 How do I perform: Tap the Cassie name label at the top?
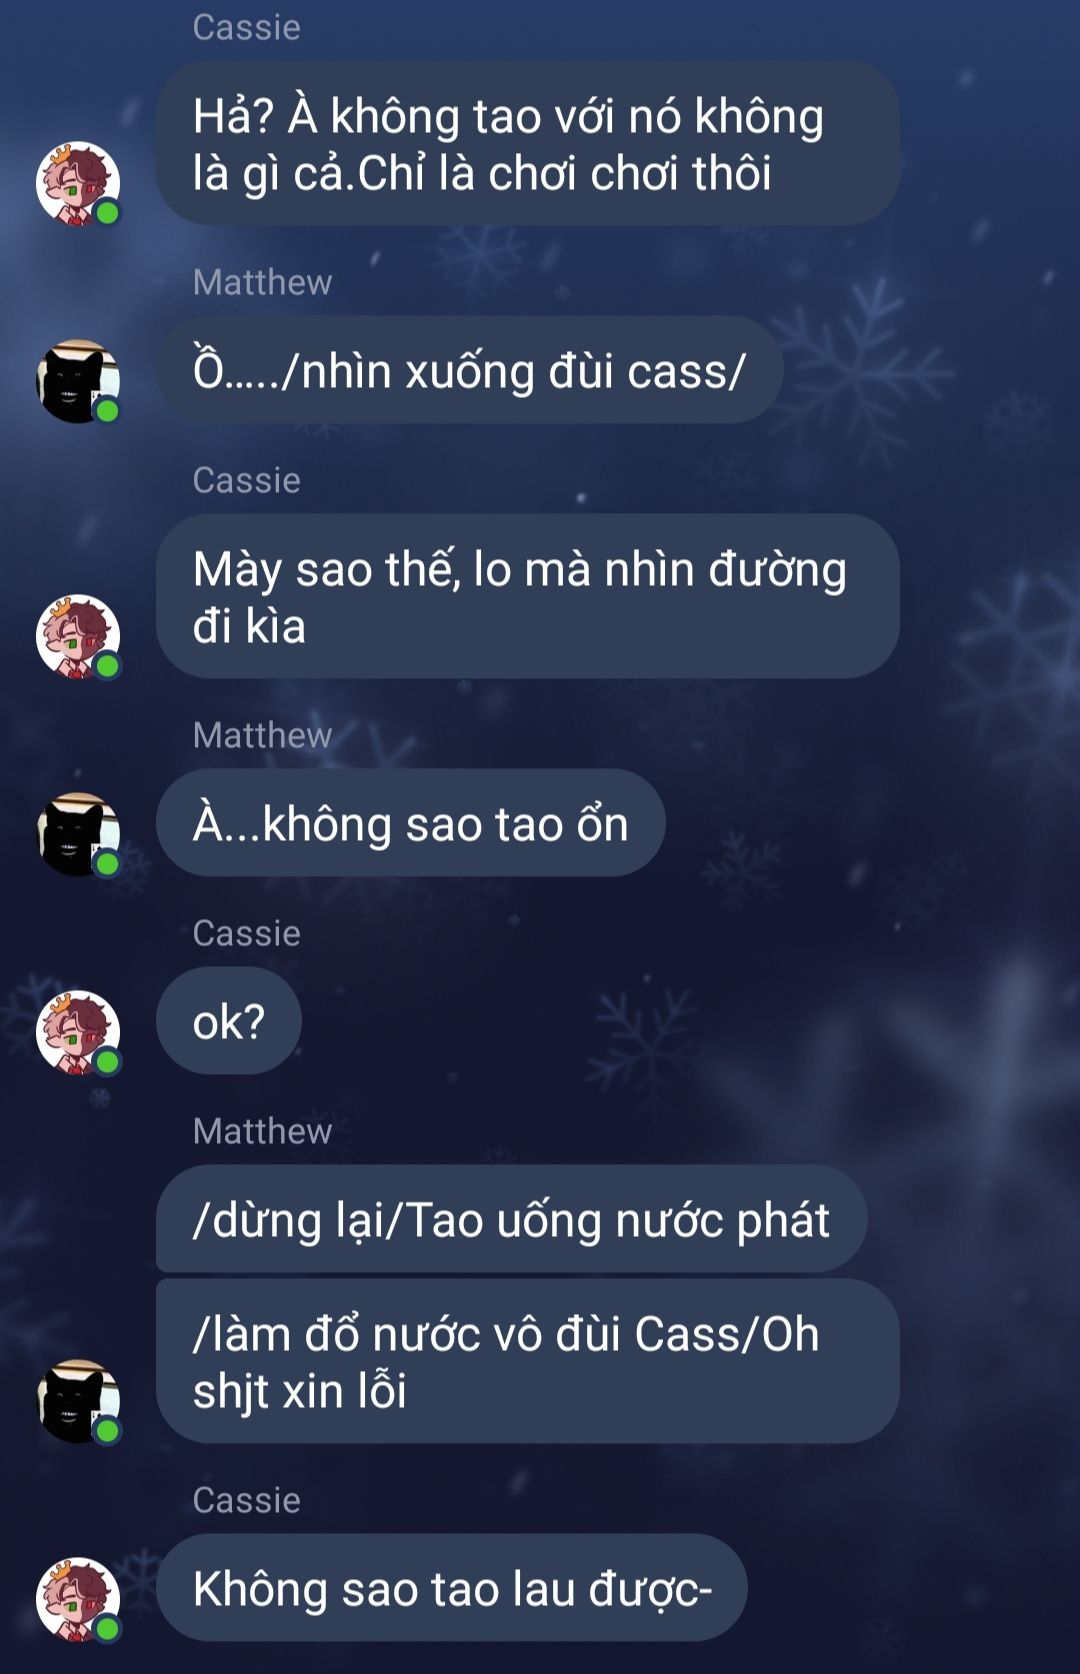[x=246, y=27]
